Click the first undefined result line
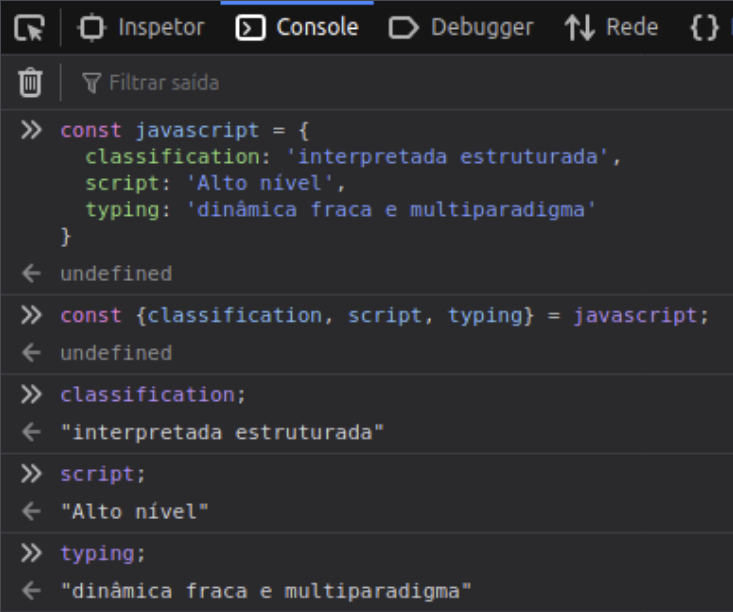The width and height of the screenshot is (733, 612). pos(116,274)
